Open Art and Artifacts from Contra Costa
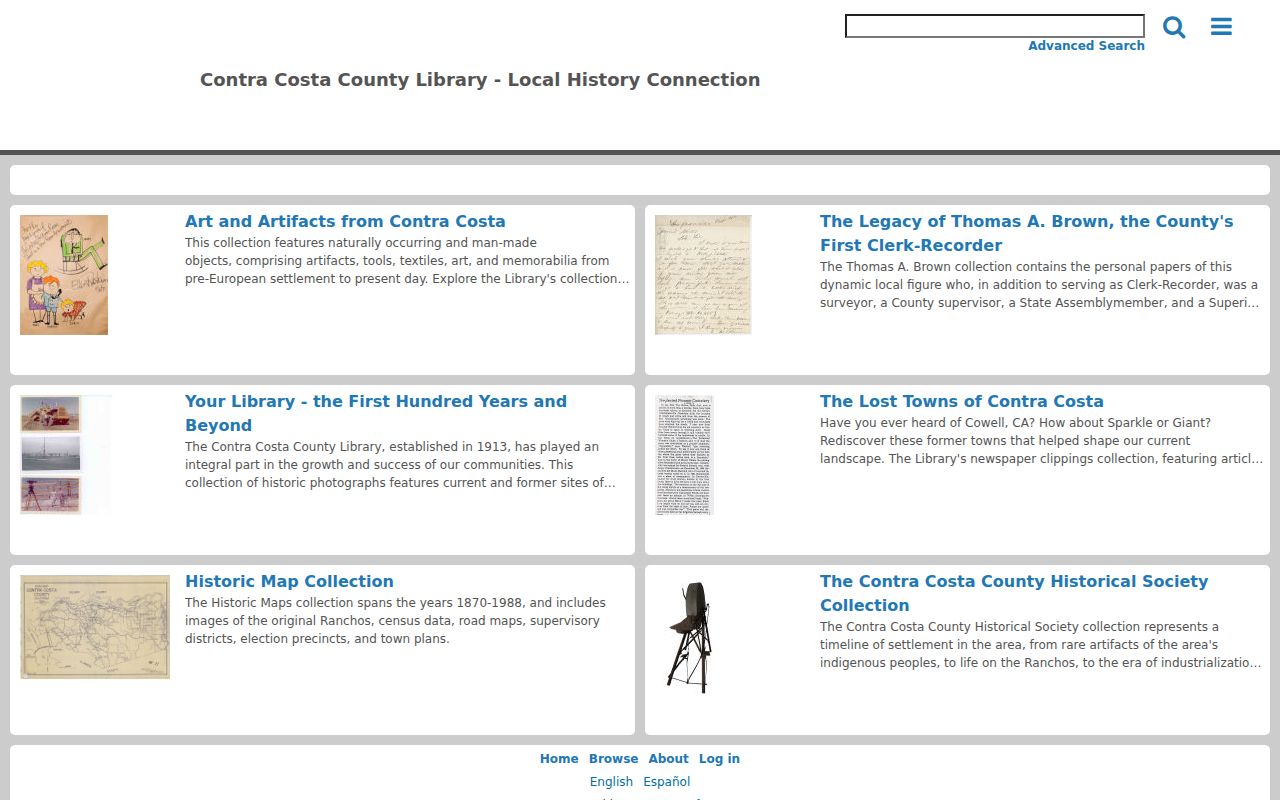 (345, 222)
